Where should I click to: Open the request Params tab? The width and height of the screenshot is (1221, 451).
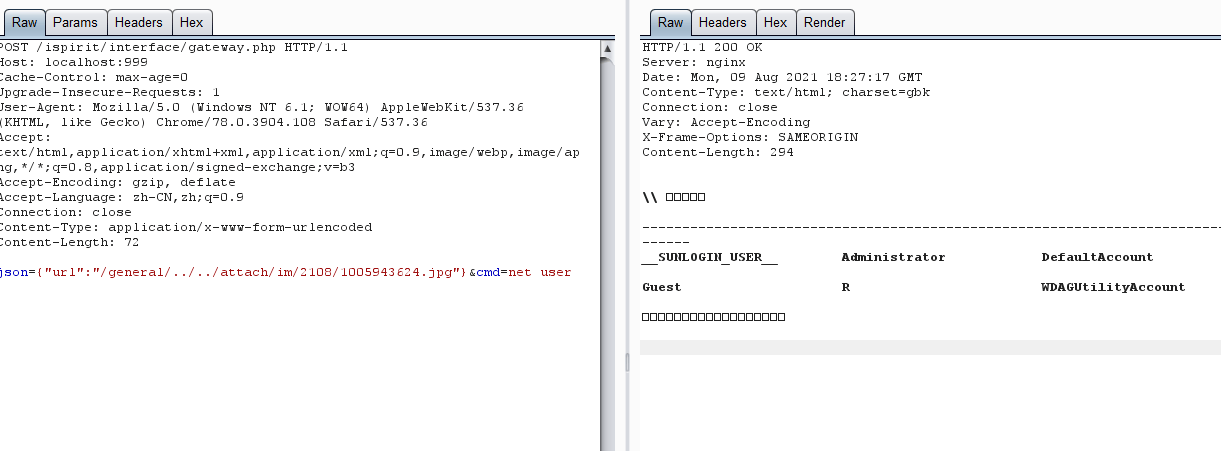click(x=76, y=22)
